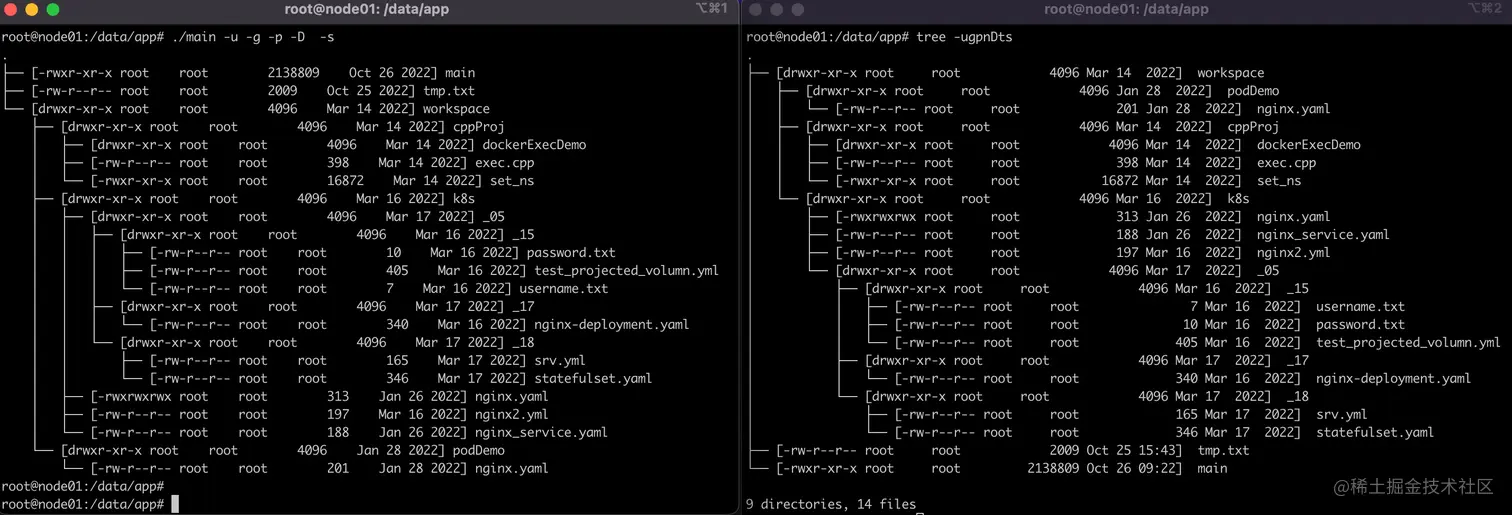Image resolution: width=1512 pixels, height=515 pixels.
Task: Minimize the left terminal with yellow button
Action: point(31,9)
